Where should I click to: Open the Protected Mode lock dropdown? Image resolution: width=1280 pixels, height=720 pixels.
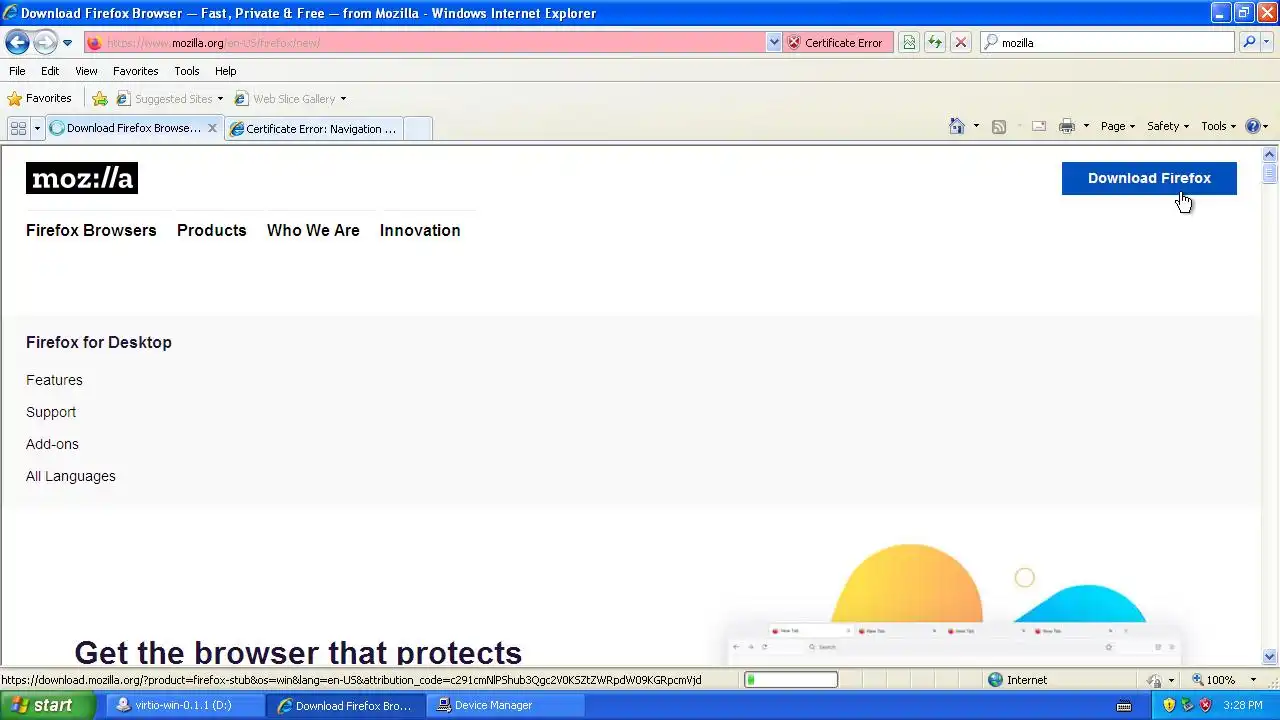[x=1160, y=680]
